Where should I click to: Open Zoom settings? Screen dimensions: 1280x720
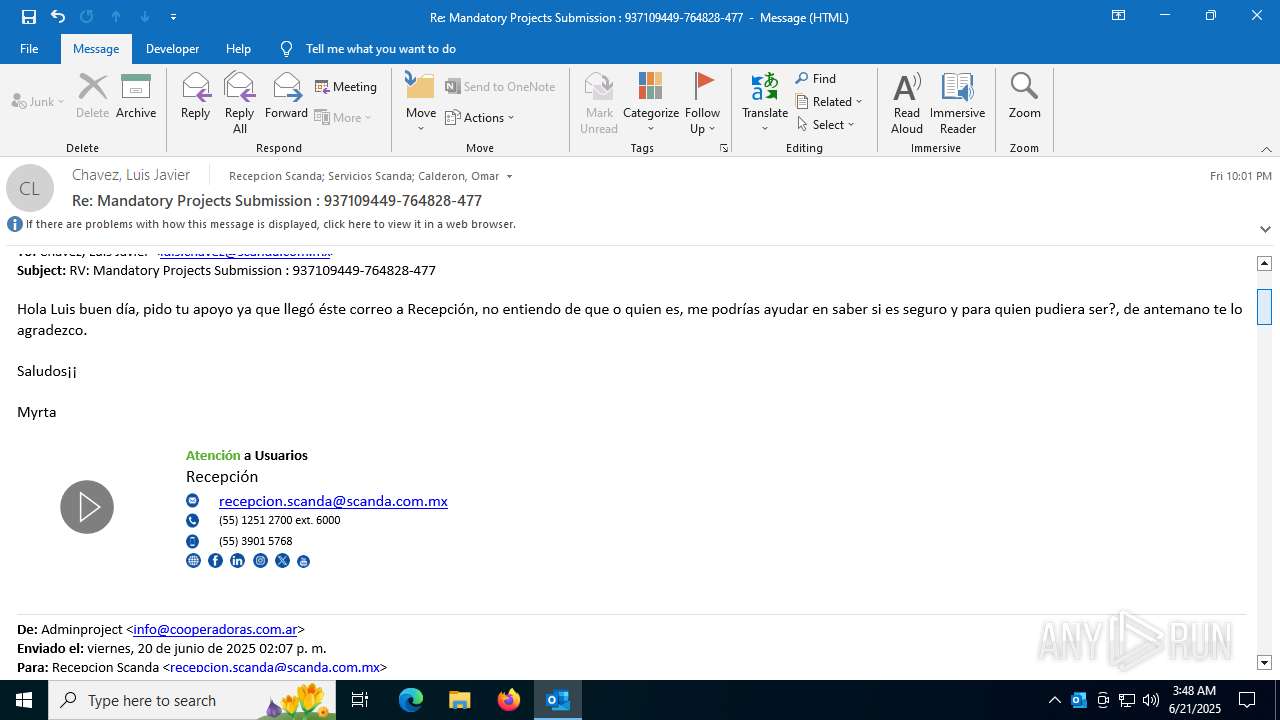1024,96
